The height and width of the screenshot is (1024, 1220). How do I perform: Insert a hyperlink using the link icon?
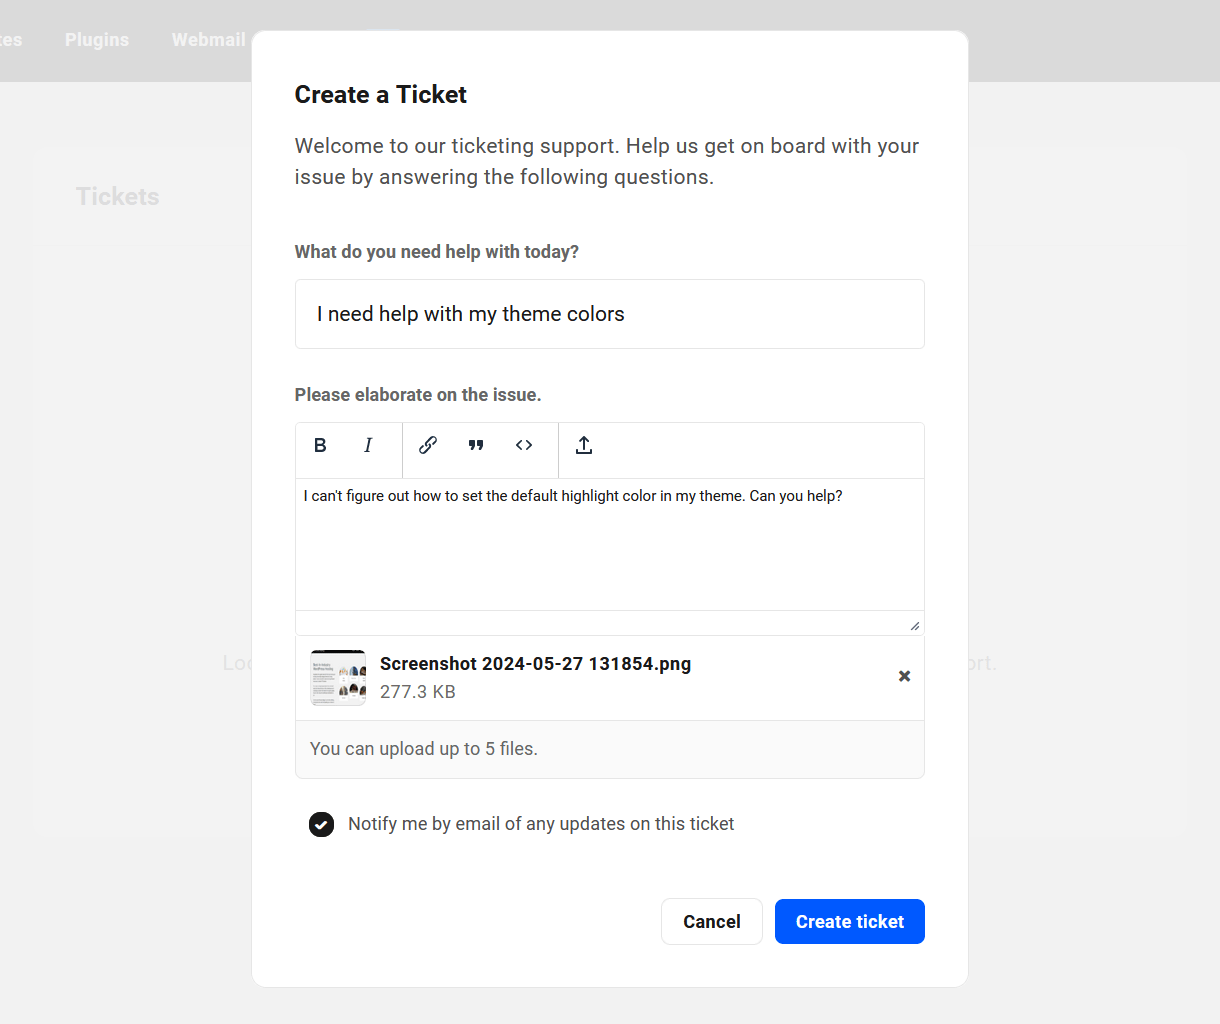coord(428,445)
